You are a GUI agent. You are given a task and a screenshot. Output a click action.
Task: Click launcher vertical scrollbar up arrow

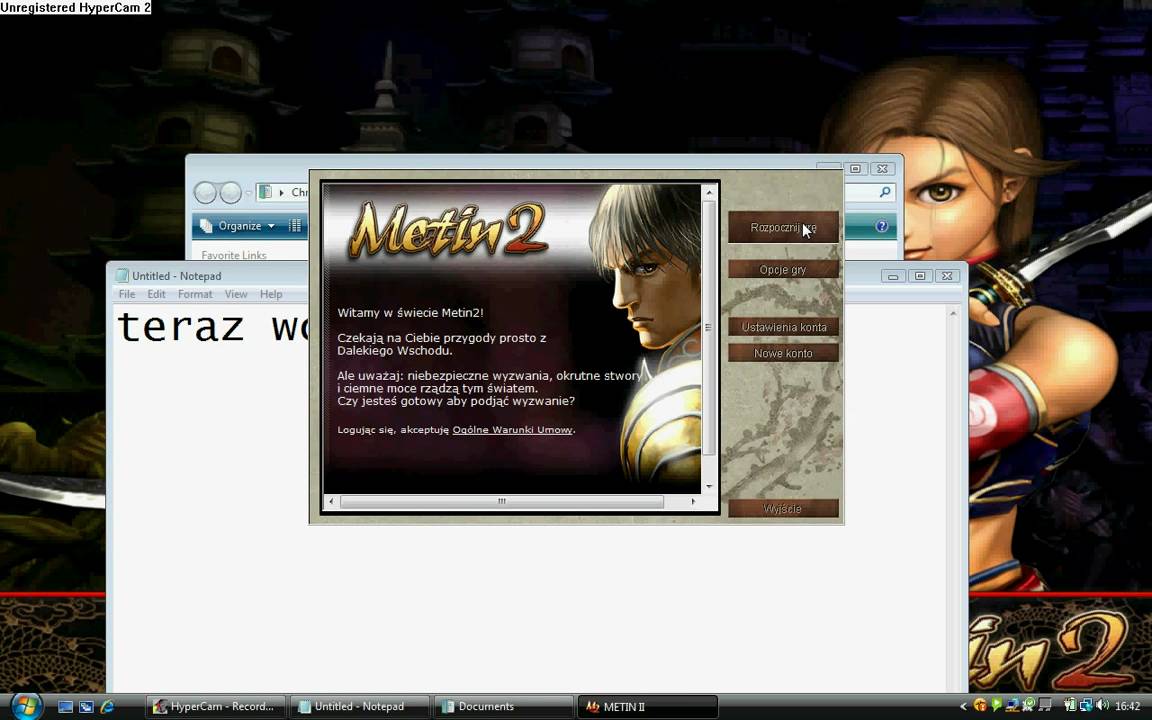pyautogui.click(x=709, y=192)
